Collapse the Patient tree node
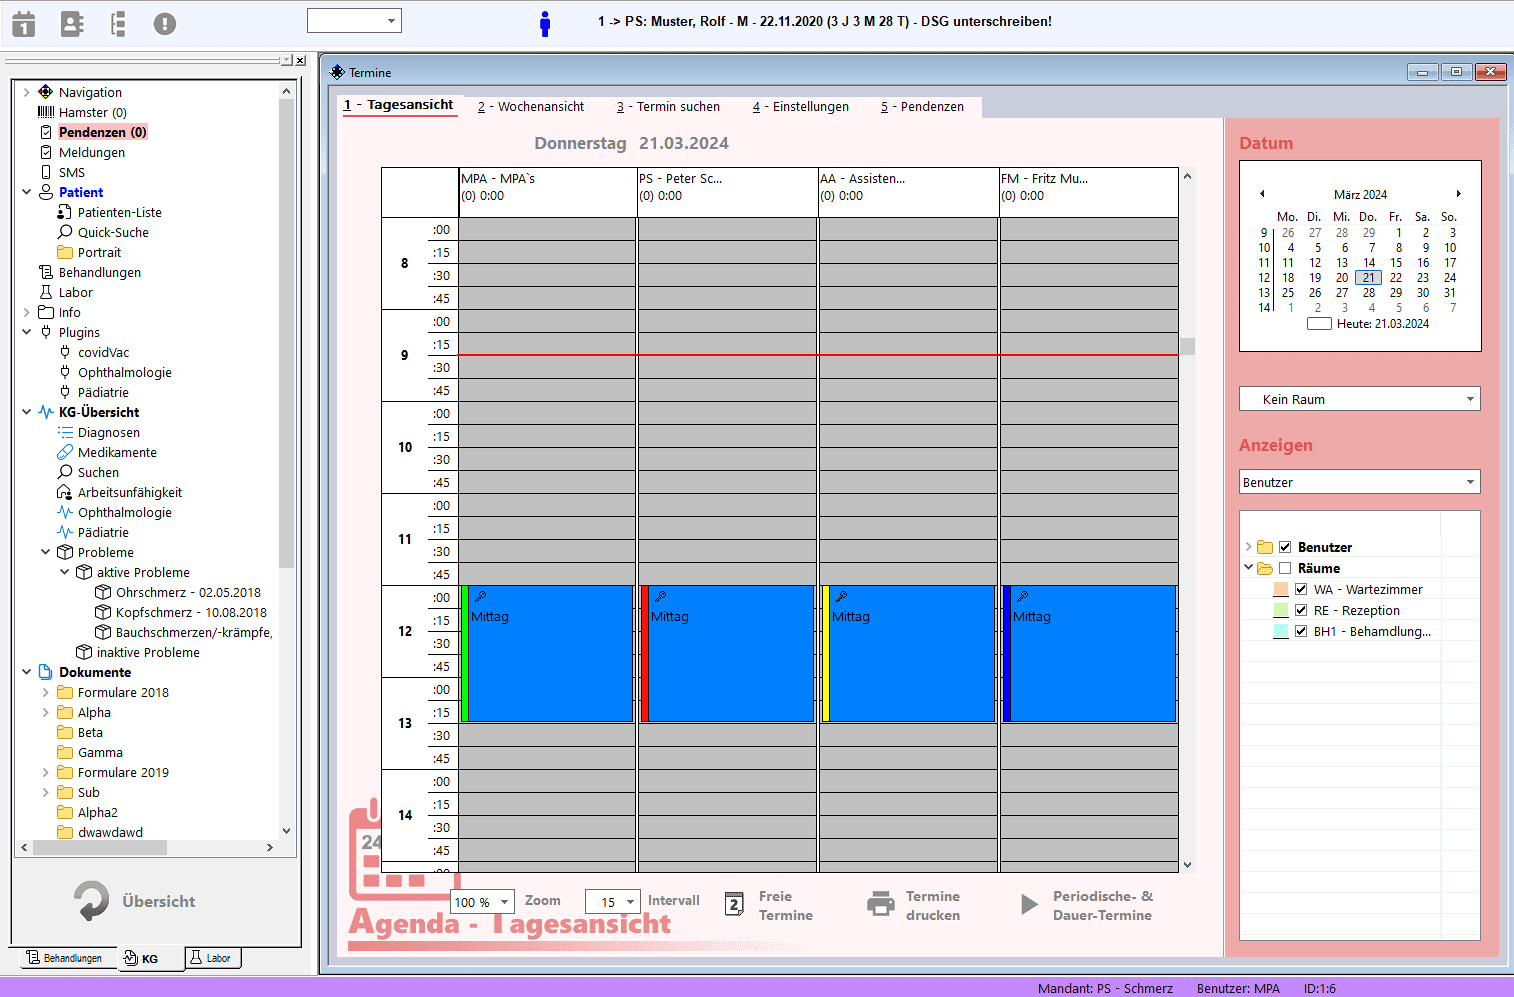 pos(26,192)
